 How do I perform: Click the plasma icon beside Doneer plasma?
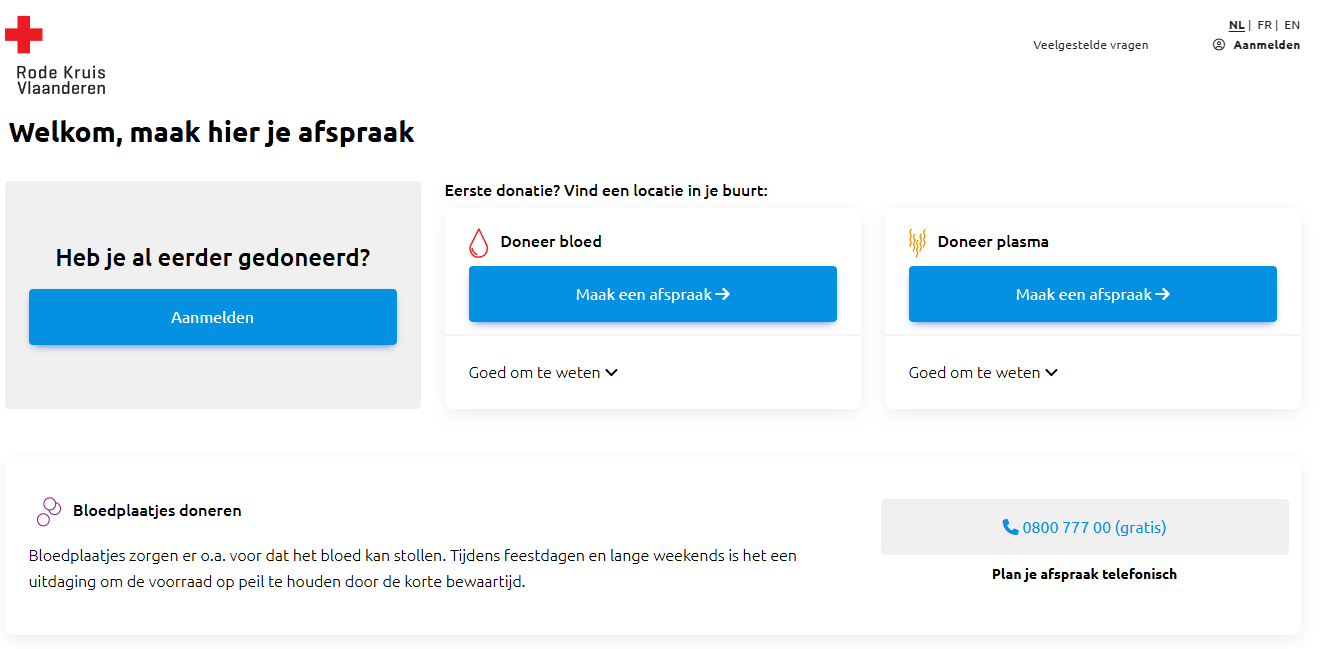(917, 242)
